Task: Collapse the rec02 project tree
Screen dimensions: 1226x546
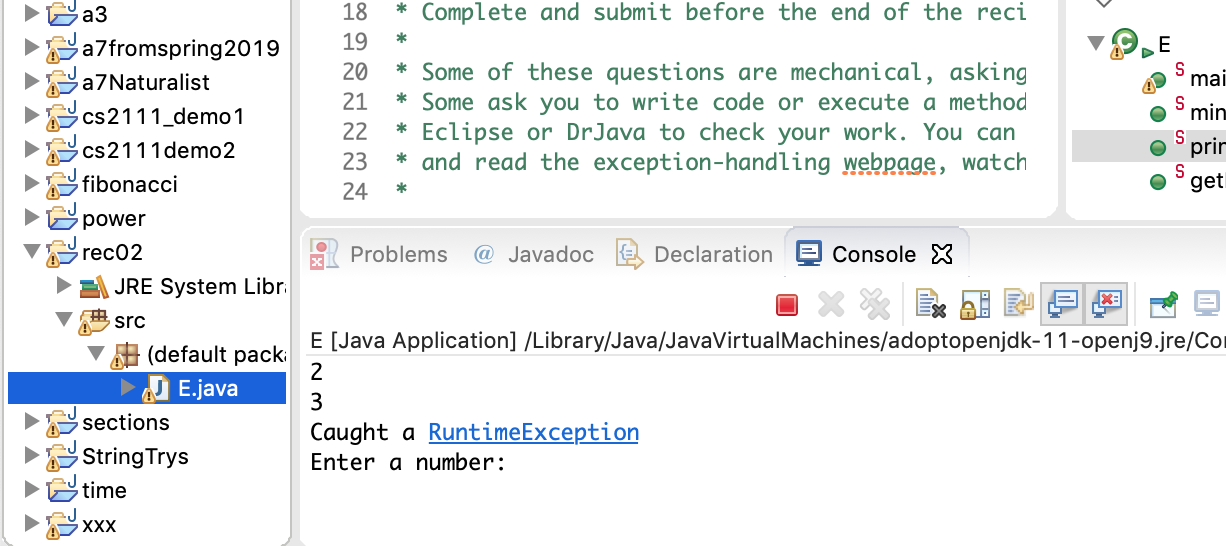Action: (x=30, y=253)
